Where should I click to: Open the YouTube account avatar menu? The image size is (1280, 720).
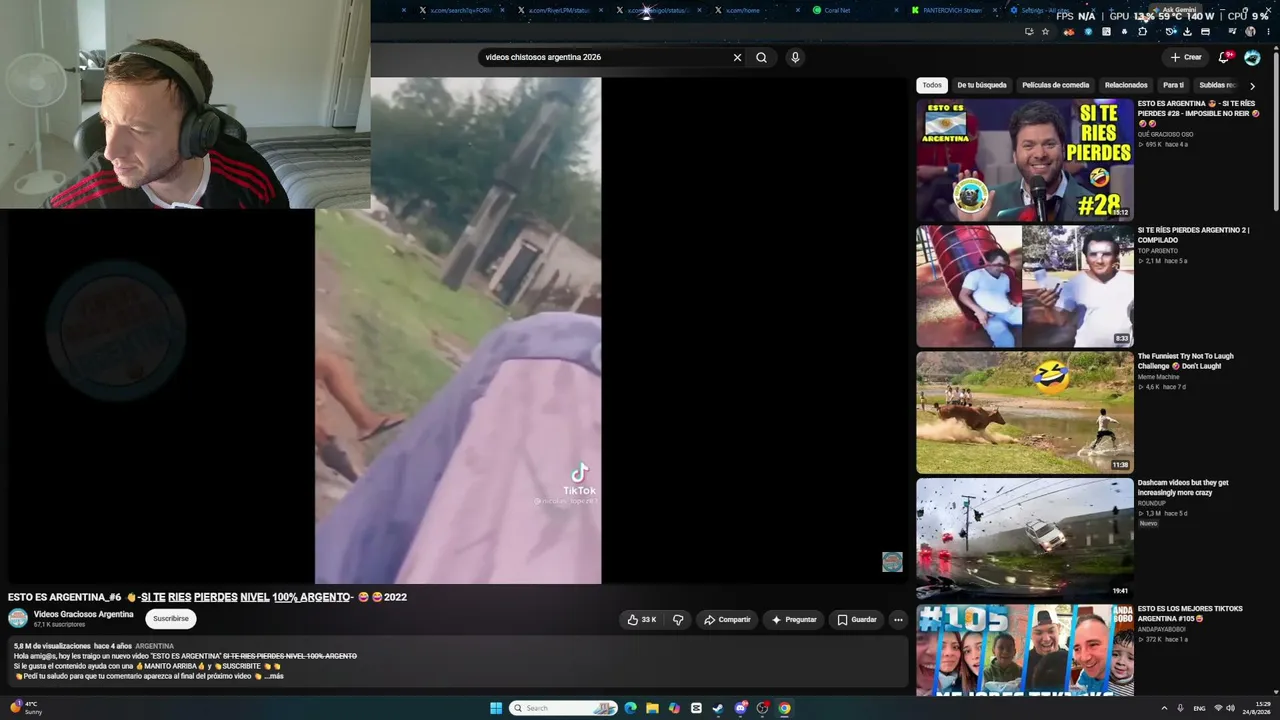pyautogui.click(x=1252, y=57)
